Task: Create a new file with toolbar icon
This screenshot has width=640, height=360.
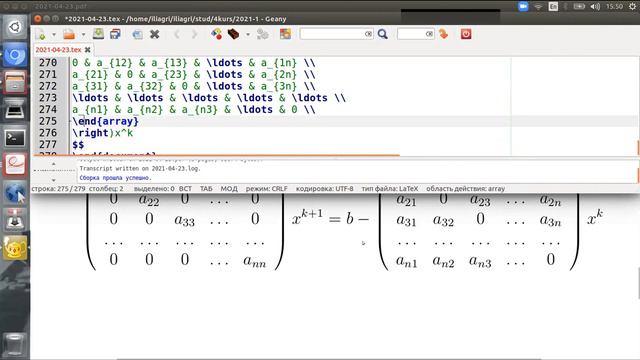Action: 40,34
